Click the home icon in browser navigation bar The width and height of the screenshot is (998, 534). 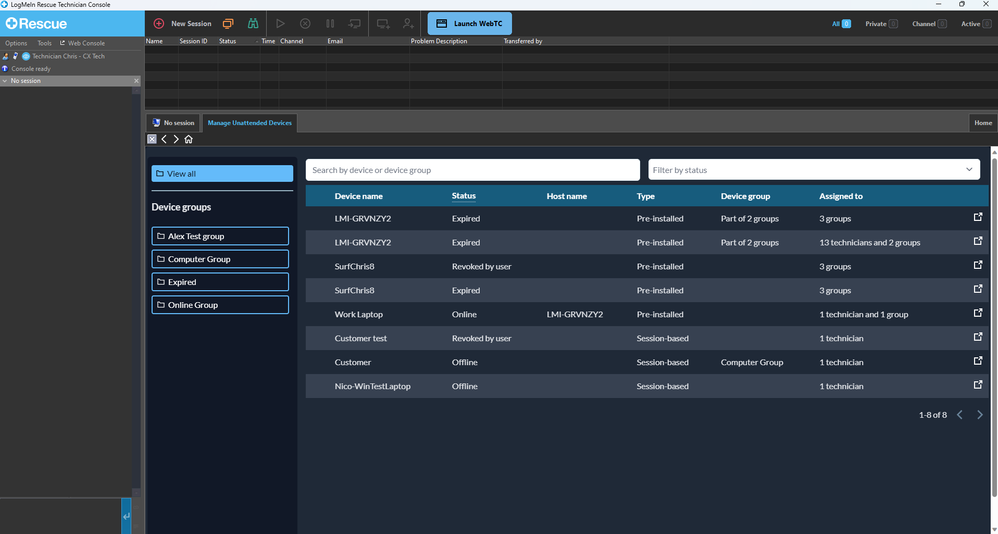click(188, 139)
